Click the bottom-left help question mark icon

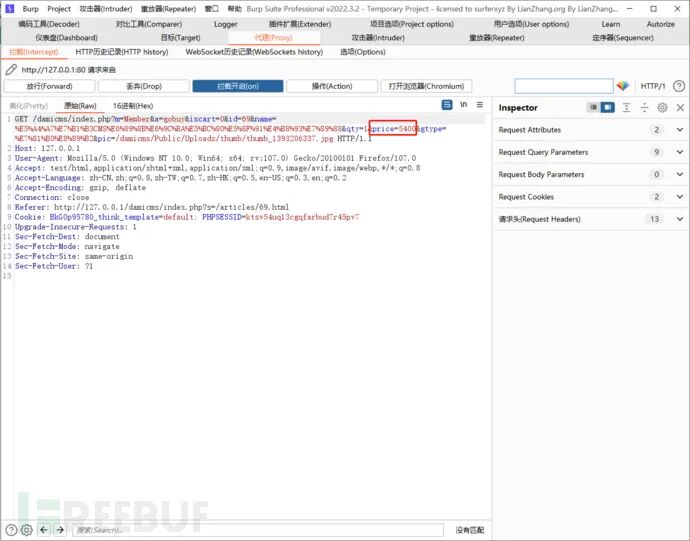(x=11, y=530)
